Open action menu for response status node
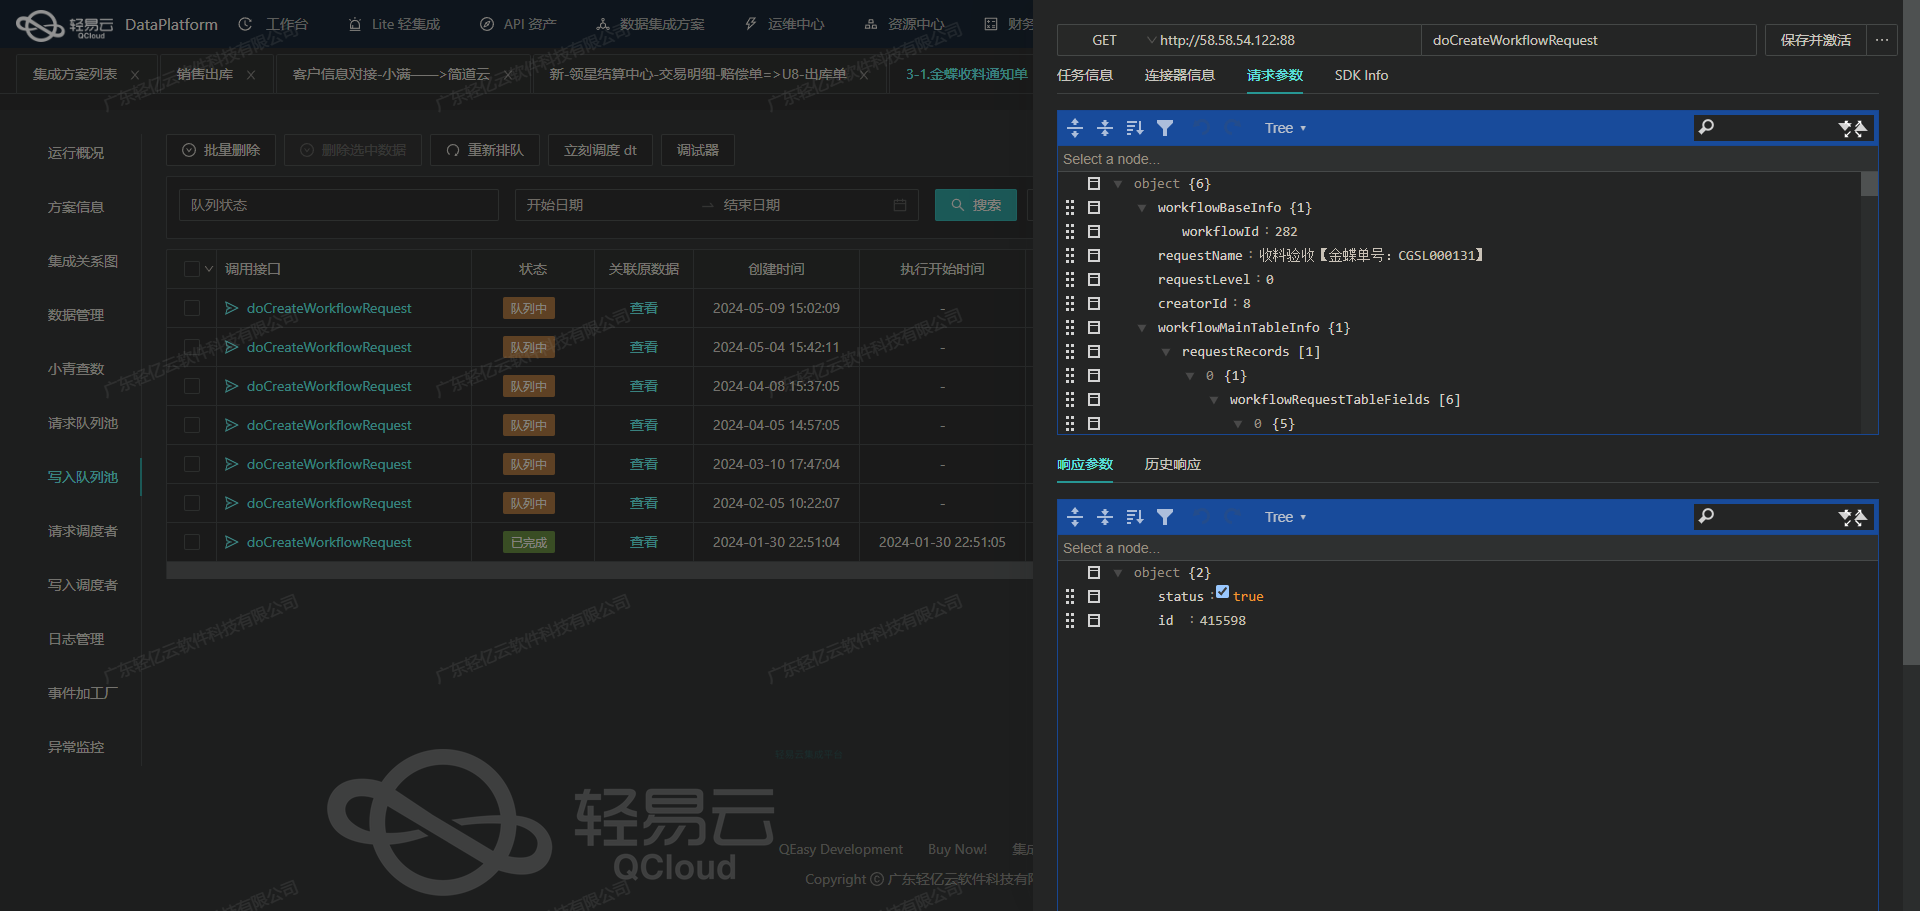Screen dimensions: 1920x911 1094,597
